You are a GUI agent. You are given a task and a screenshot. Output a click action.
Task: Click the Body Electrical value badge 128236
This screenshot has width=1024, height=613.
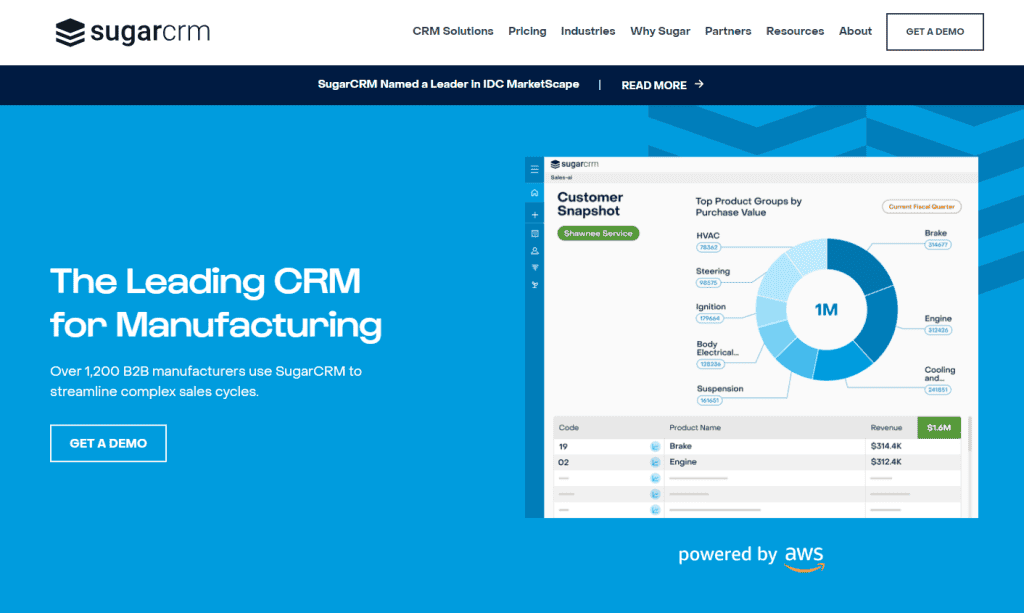click(710, 364)
